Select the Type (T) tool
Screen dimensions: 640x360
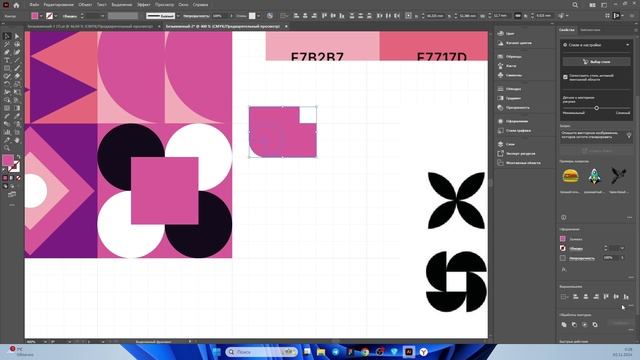7,60
